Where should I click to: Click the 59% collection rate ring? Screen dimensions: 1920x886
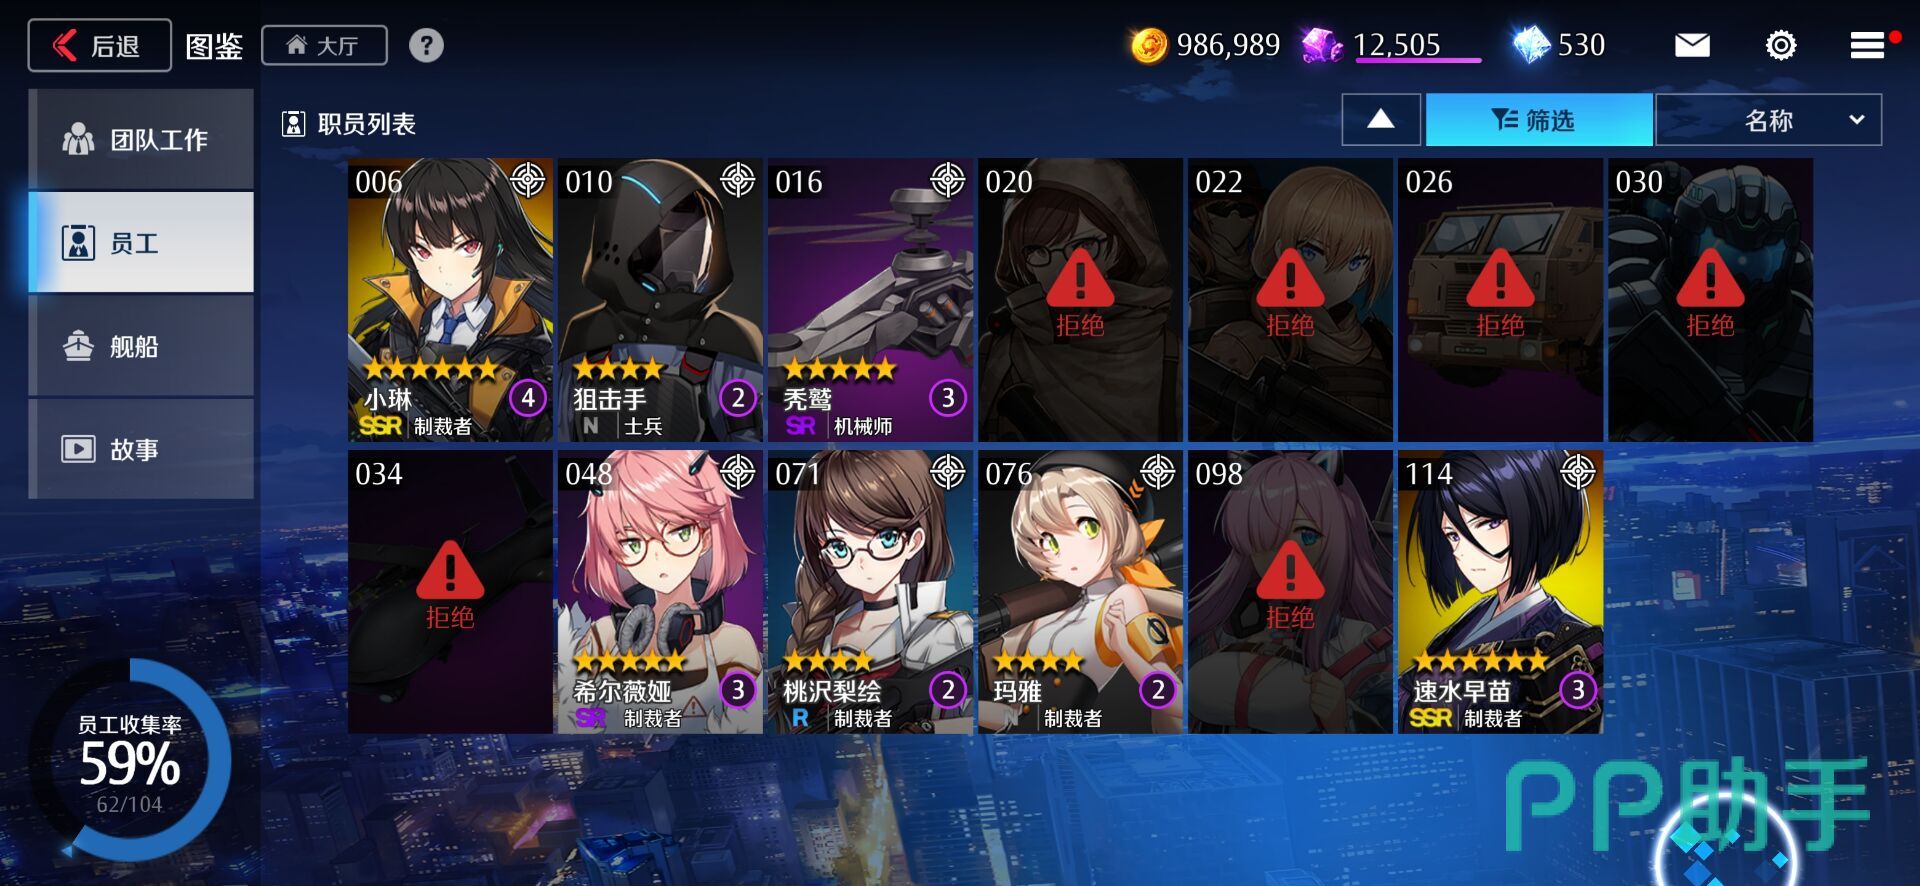point(130,761)
